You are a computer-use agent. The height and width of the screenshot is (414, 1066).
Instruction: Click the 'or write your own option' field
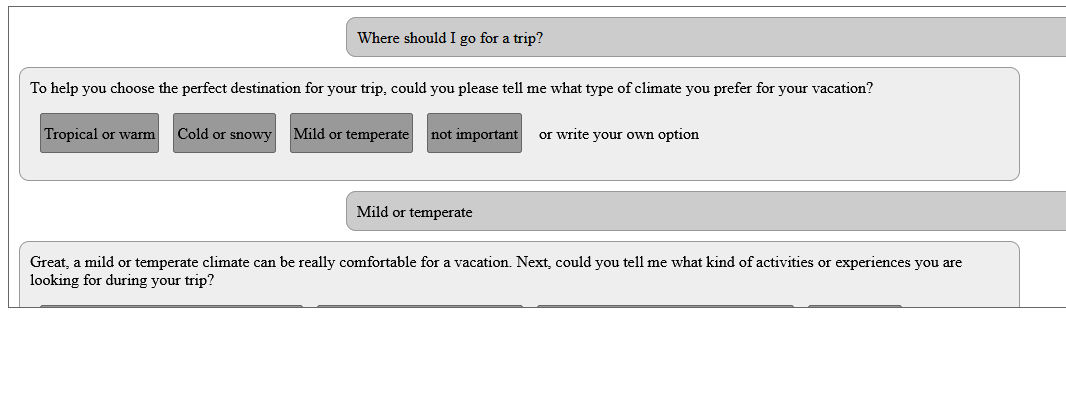618,134
